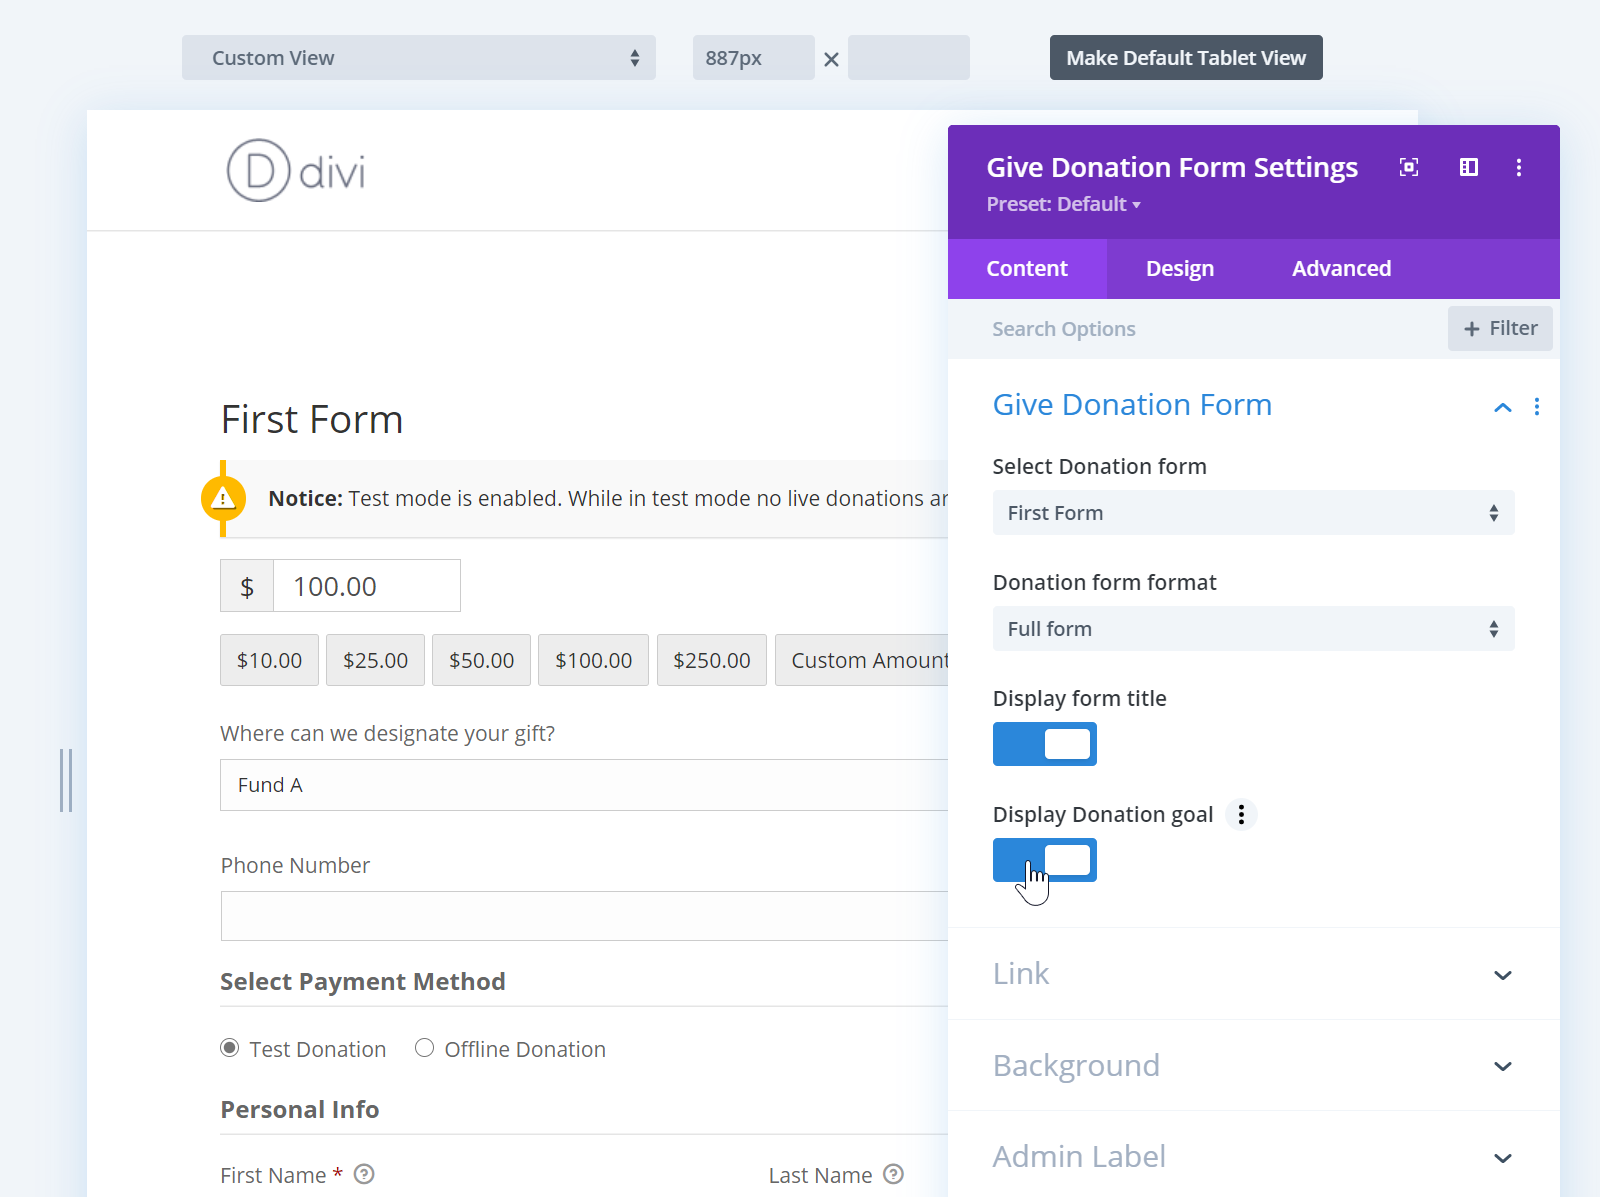Screen dimensions: 1600x1197
Task: Click the Last Name help question icon
Action: click(x=894, y=1174)
